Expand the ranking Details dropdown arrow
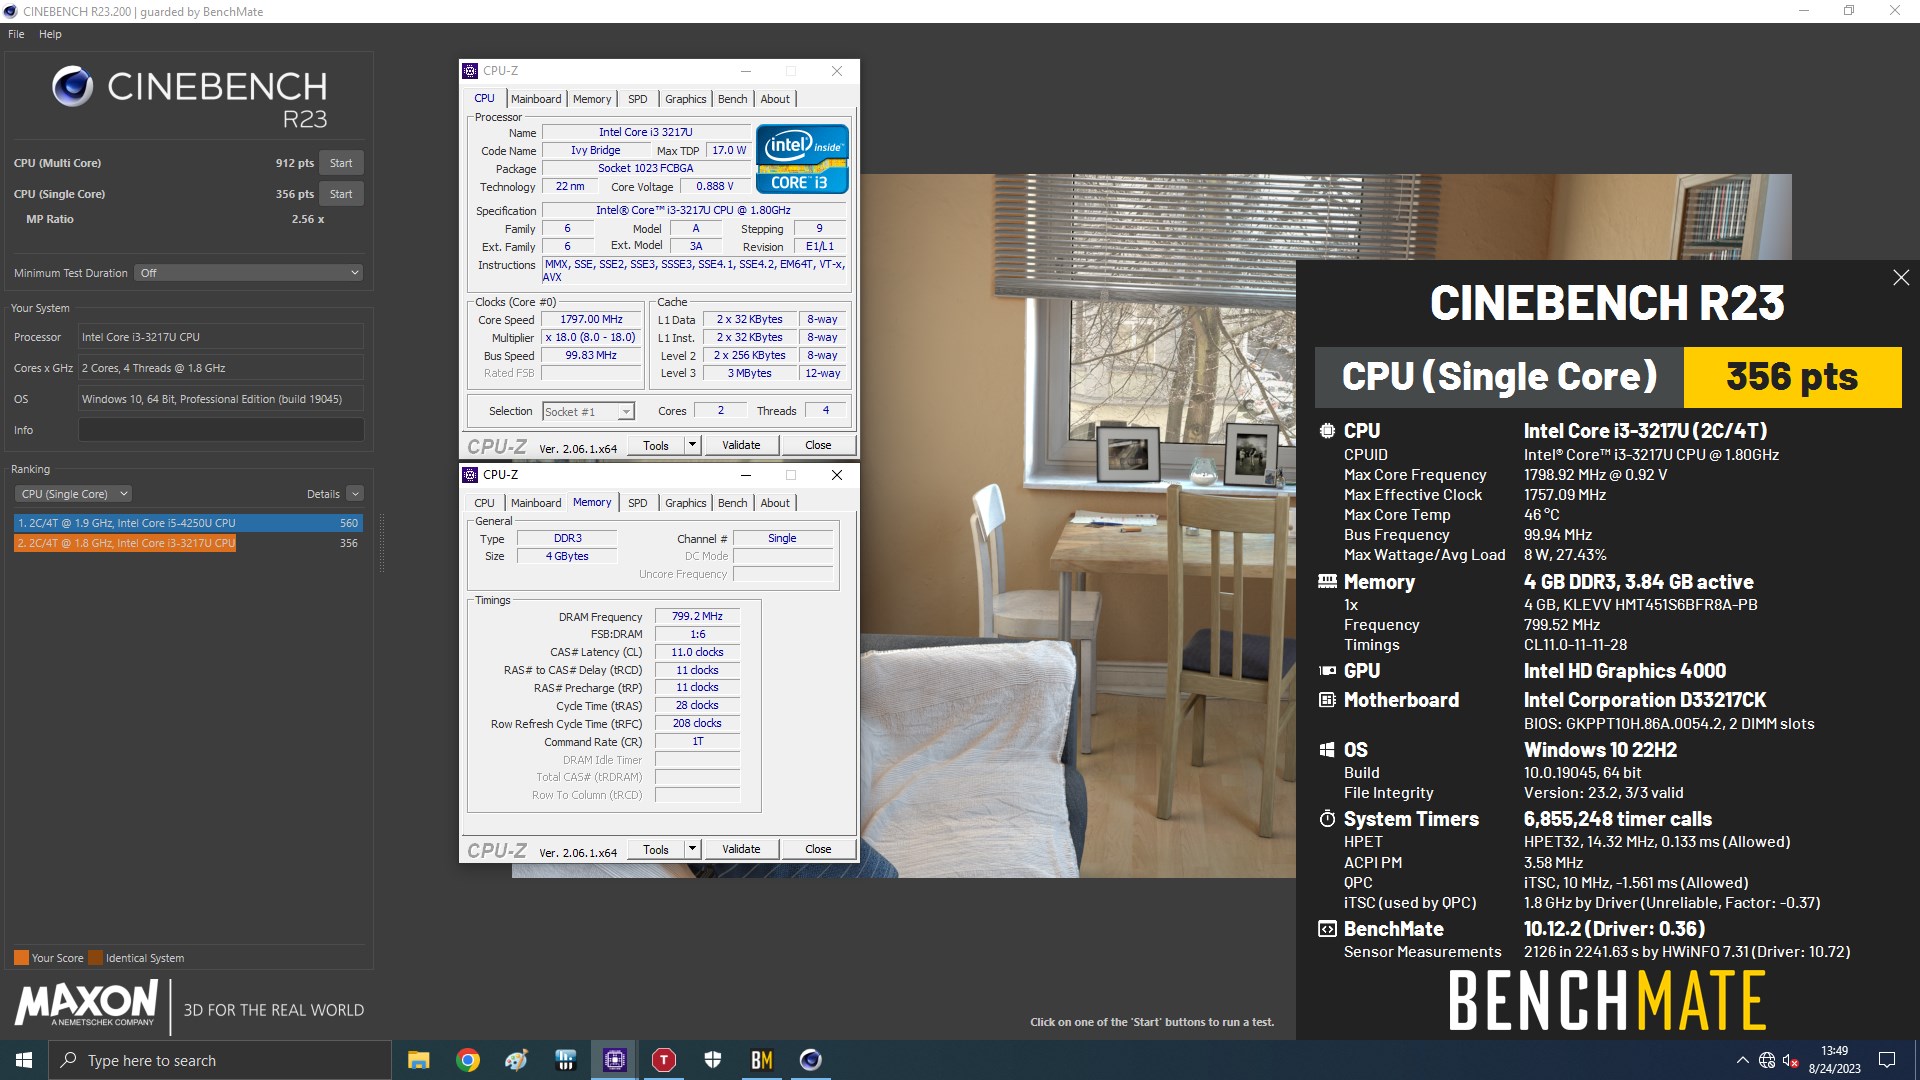This screenshot has width=1920, height=1080. coord(355,494)
